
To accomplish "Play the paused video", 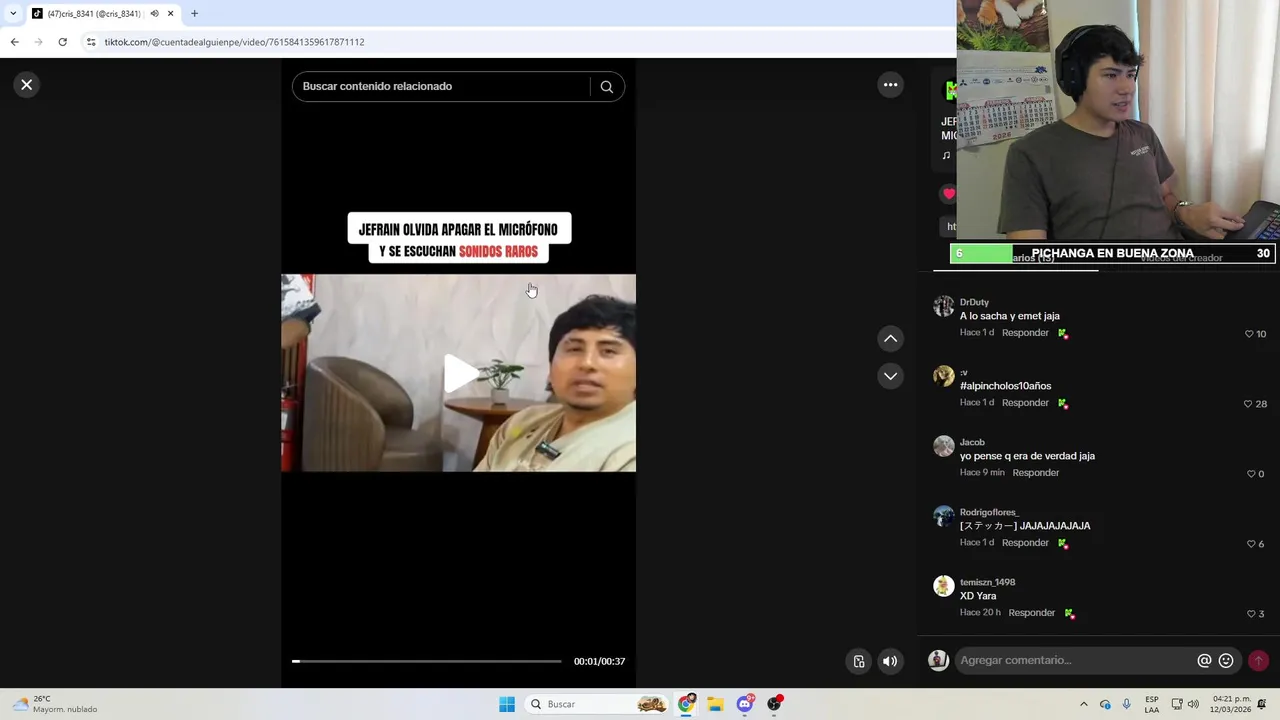I will [x=459, y=373].
